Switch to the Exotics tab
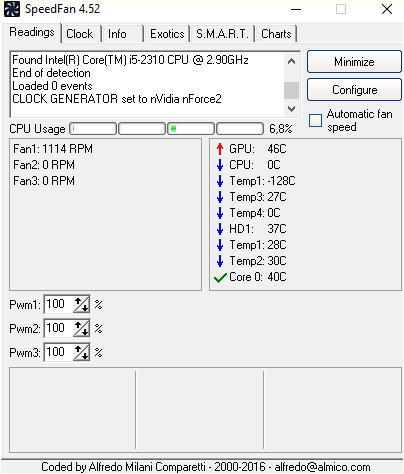 pyautogui.click(x=167, y=34)
